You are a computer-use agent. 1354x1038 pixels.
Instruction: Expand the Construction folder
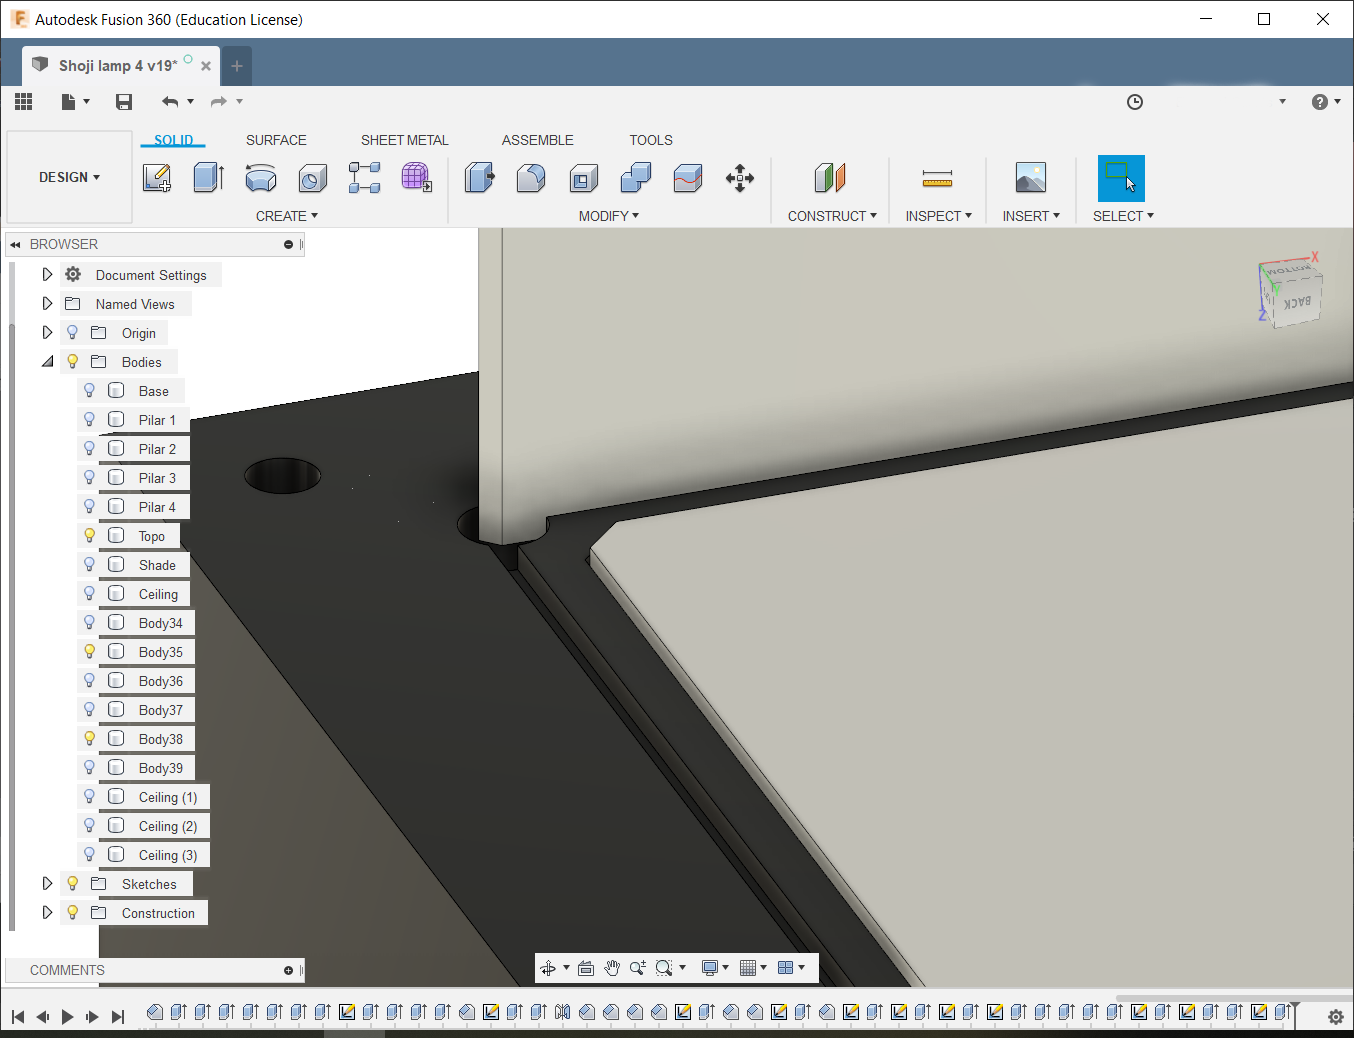[47, 912]
